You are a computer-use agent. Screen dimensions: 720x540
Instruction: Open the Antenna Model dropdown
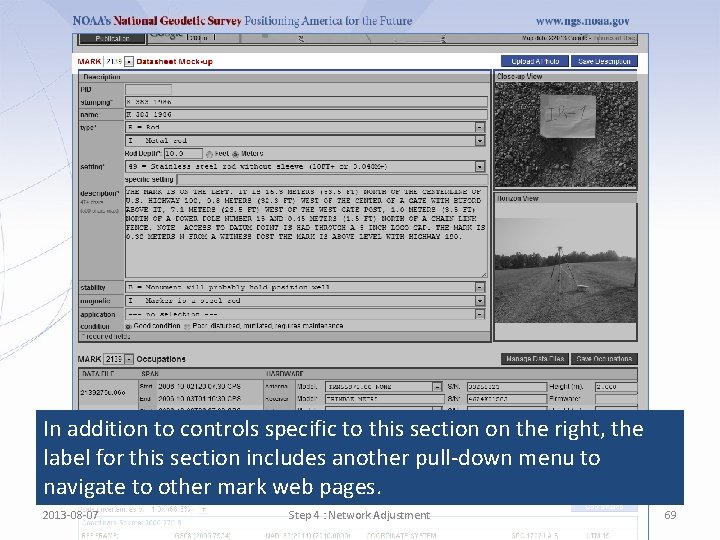point(383,387)
